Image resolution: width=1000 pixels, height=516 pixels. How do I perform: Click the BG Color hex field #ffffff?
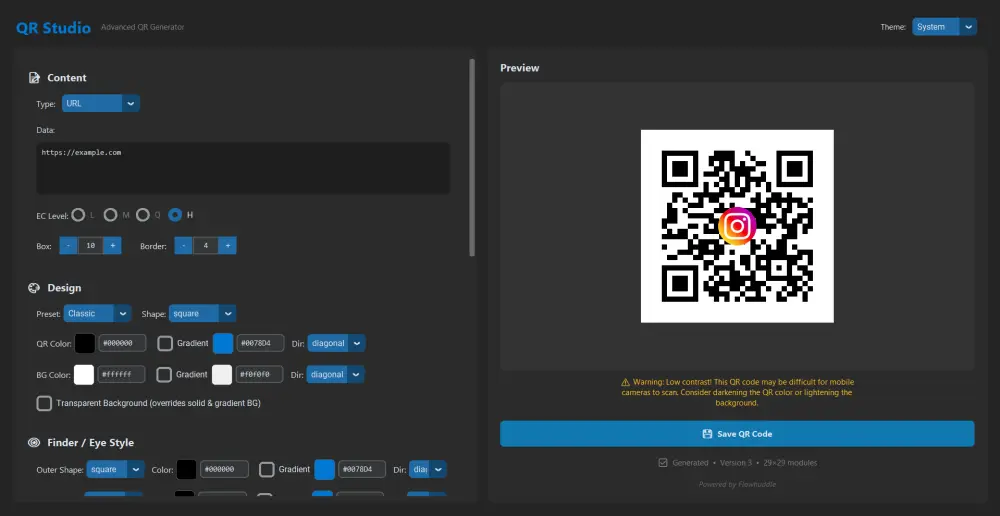(121, 374)
